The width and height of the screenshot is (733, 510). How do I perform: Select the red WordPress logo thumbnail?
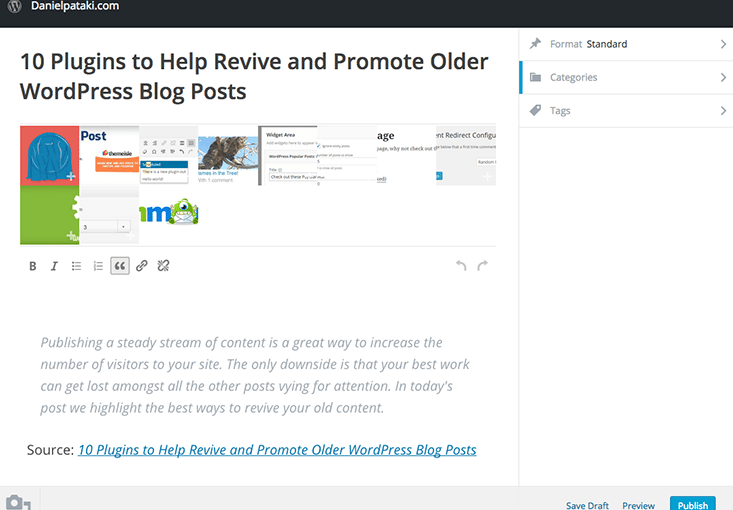coord(50,156)
